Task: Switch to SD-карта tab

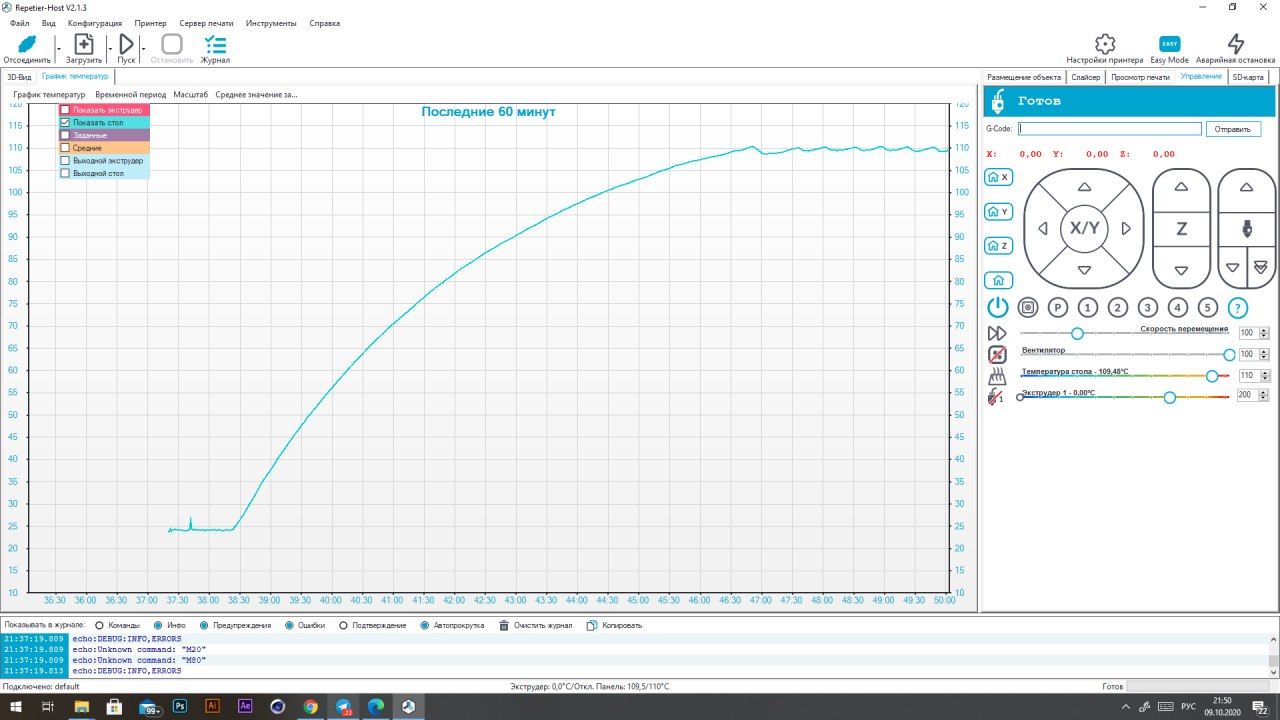Action: click(x=1248, y=77)
